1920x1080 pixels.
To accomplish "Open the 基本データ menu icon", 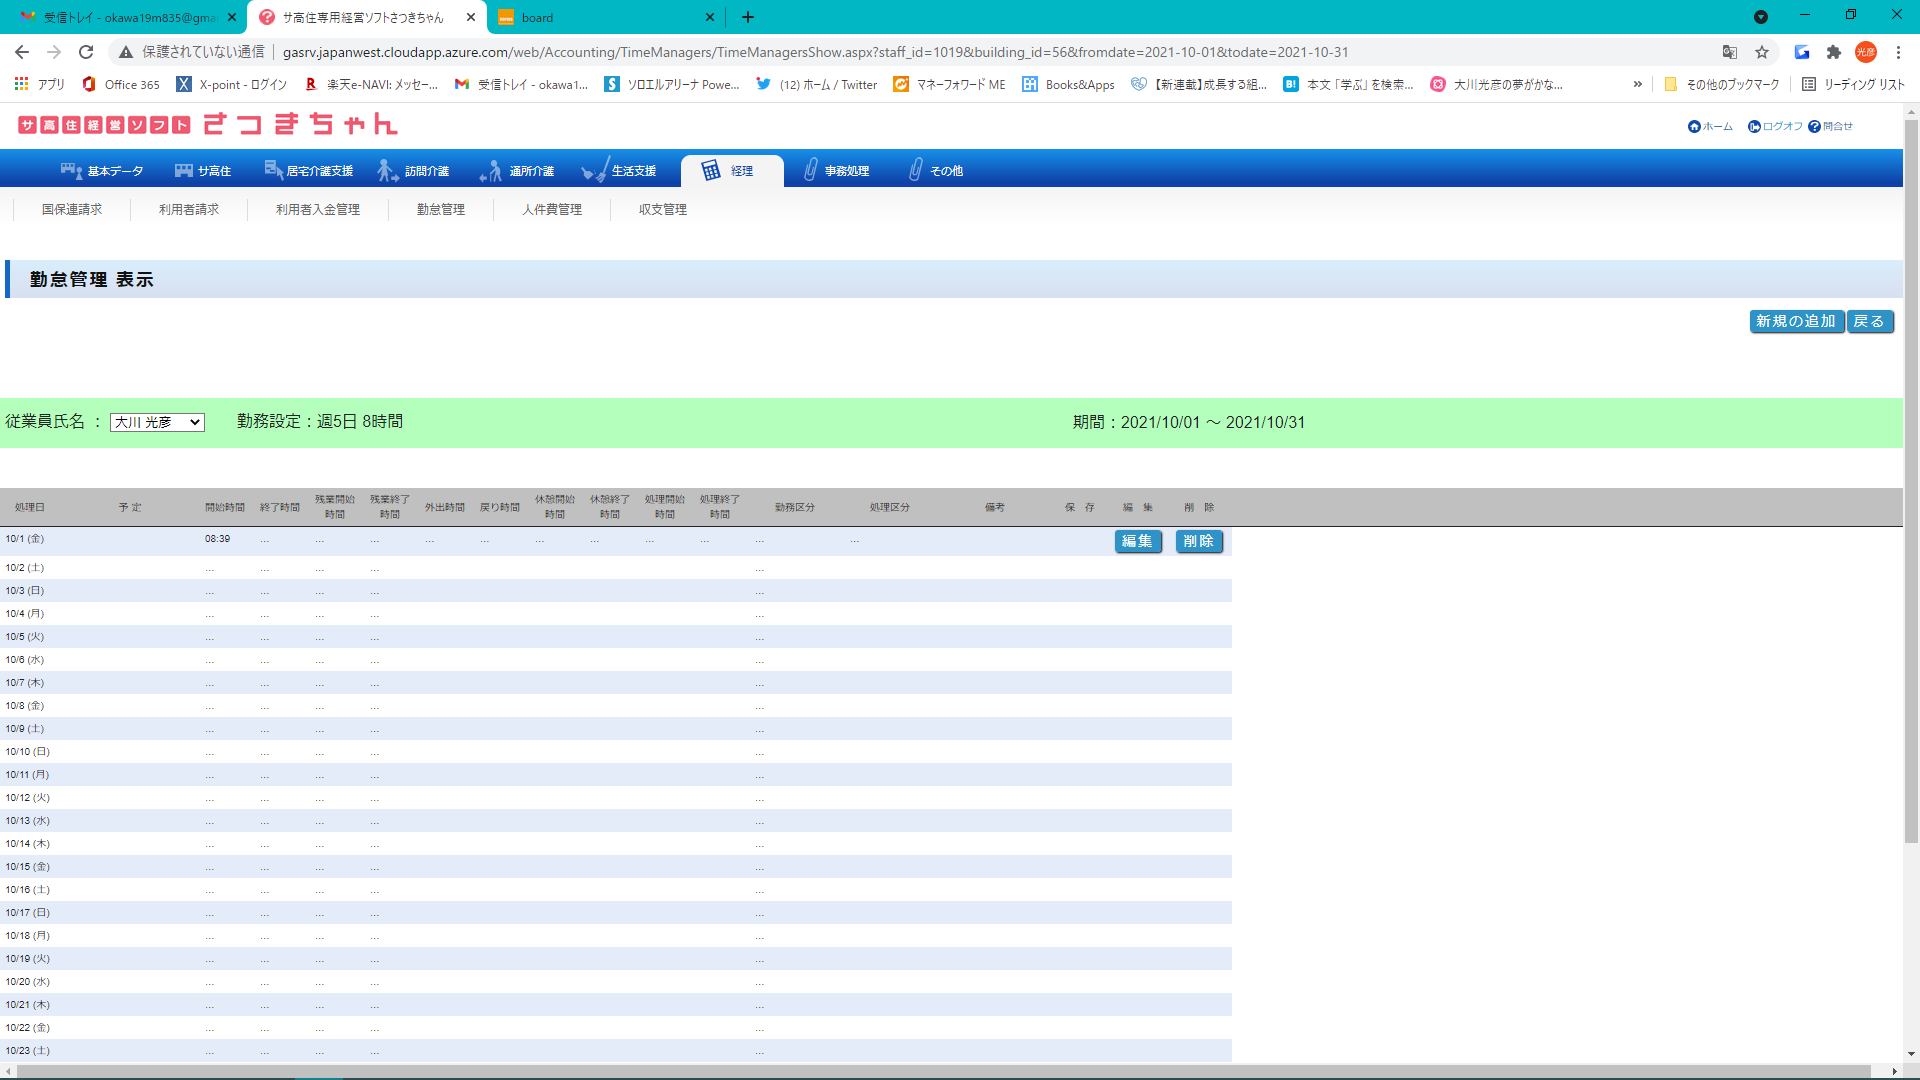I will pos(71,170).
